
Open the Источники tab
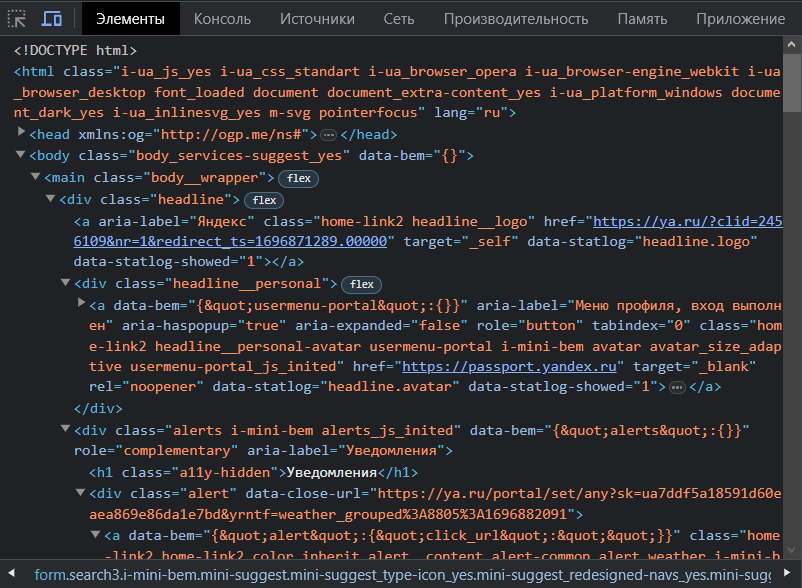(x=317, y=19)
